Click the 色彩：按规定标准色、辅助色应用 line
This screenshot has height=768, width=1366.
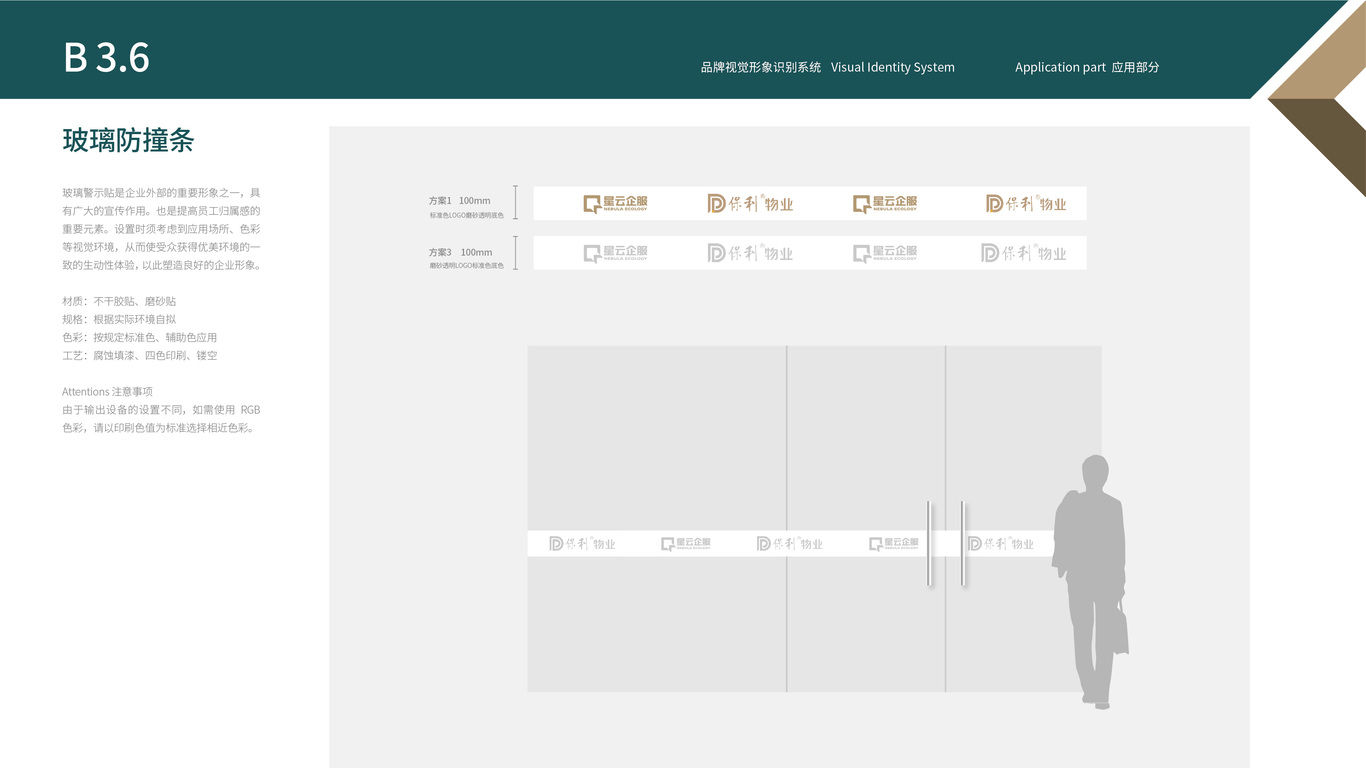click(139, 337)
